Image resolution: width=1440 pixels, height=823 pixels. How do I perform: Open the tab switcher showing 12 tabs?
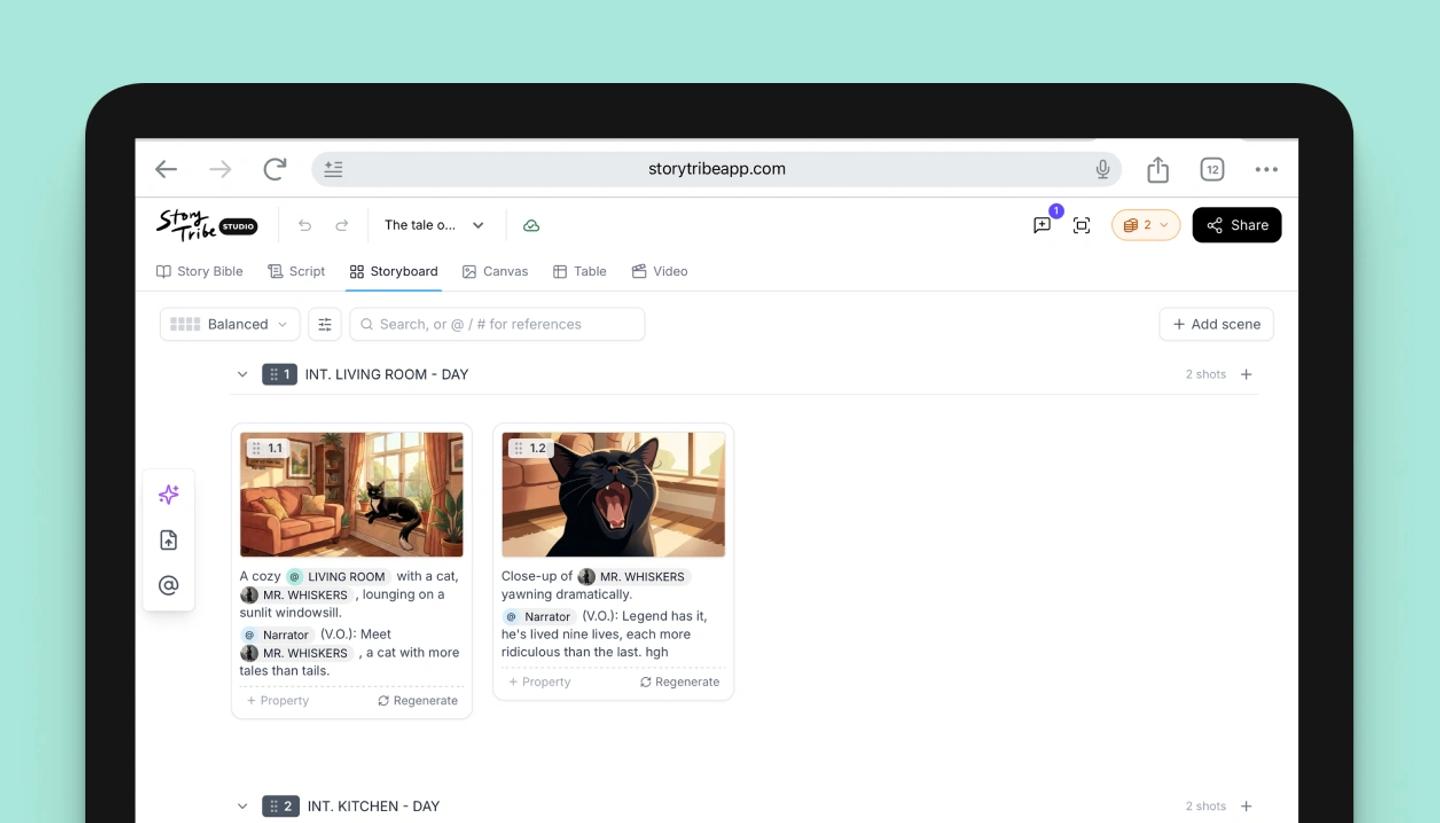pos(1212,169)
